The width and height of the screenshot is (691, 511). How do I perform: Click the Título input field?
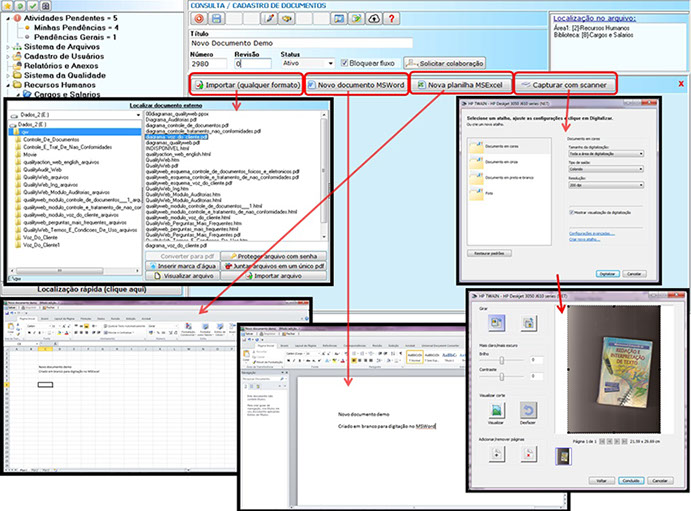tap(300, 43)
